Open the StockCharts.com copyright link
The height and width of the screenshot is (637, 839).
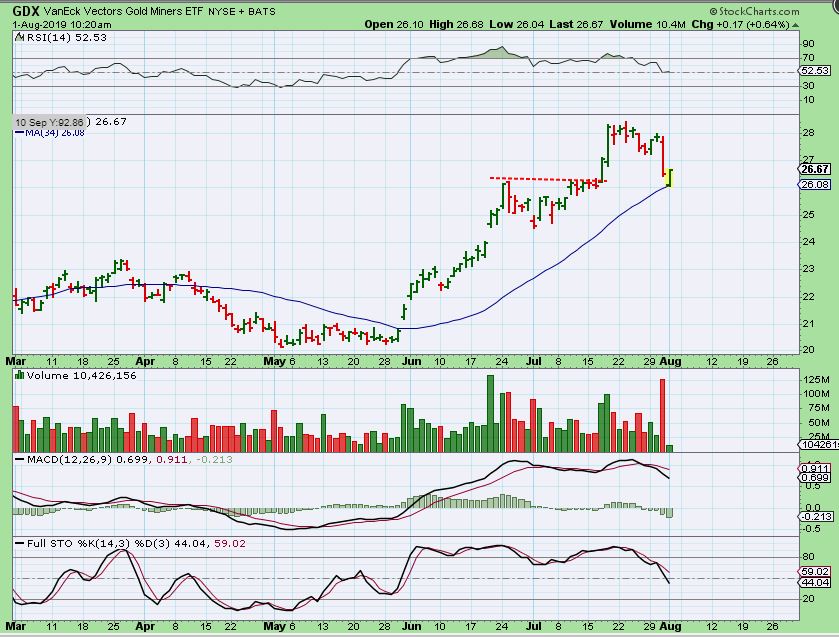tap(754, 11)
